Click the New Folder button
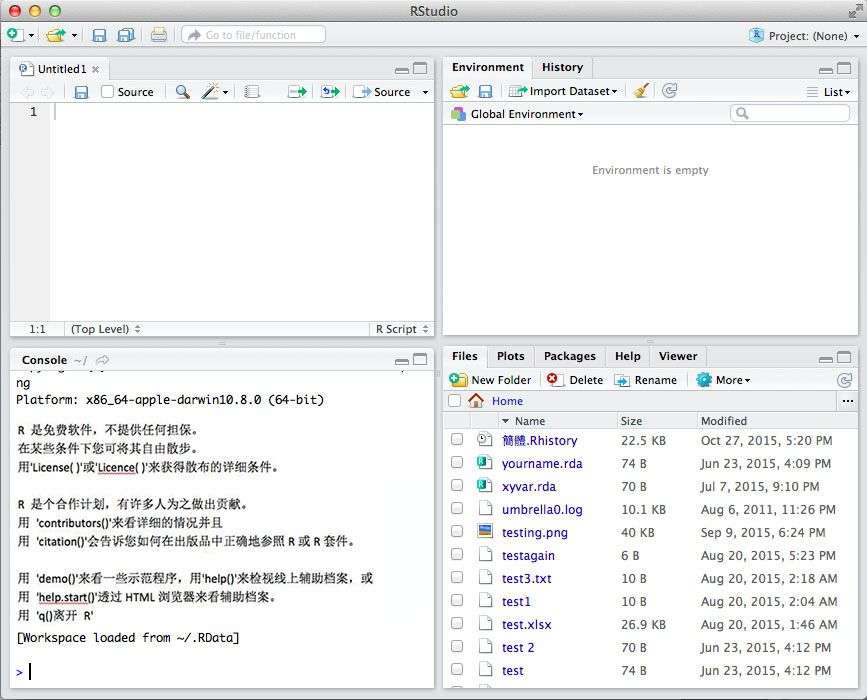The image size is (867, 700). coord(490,380)
